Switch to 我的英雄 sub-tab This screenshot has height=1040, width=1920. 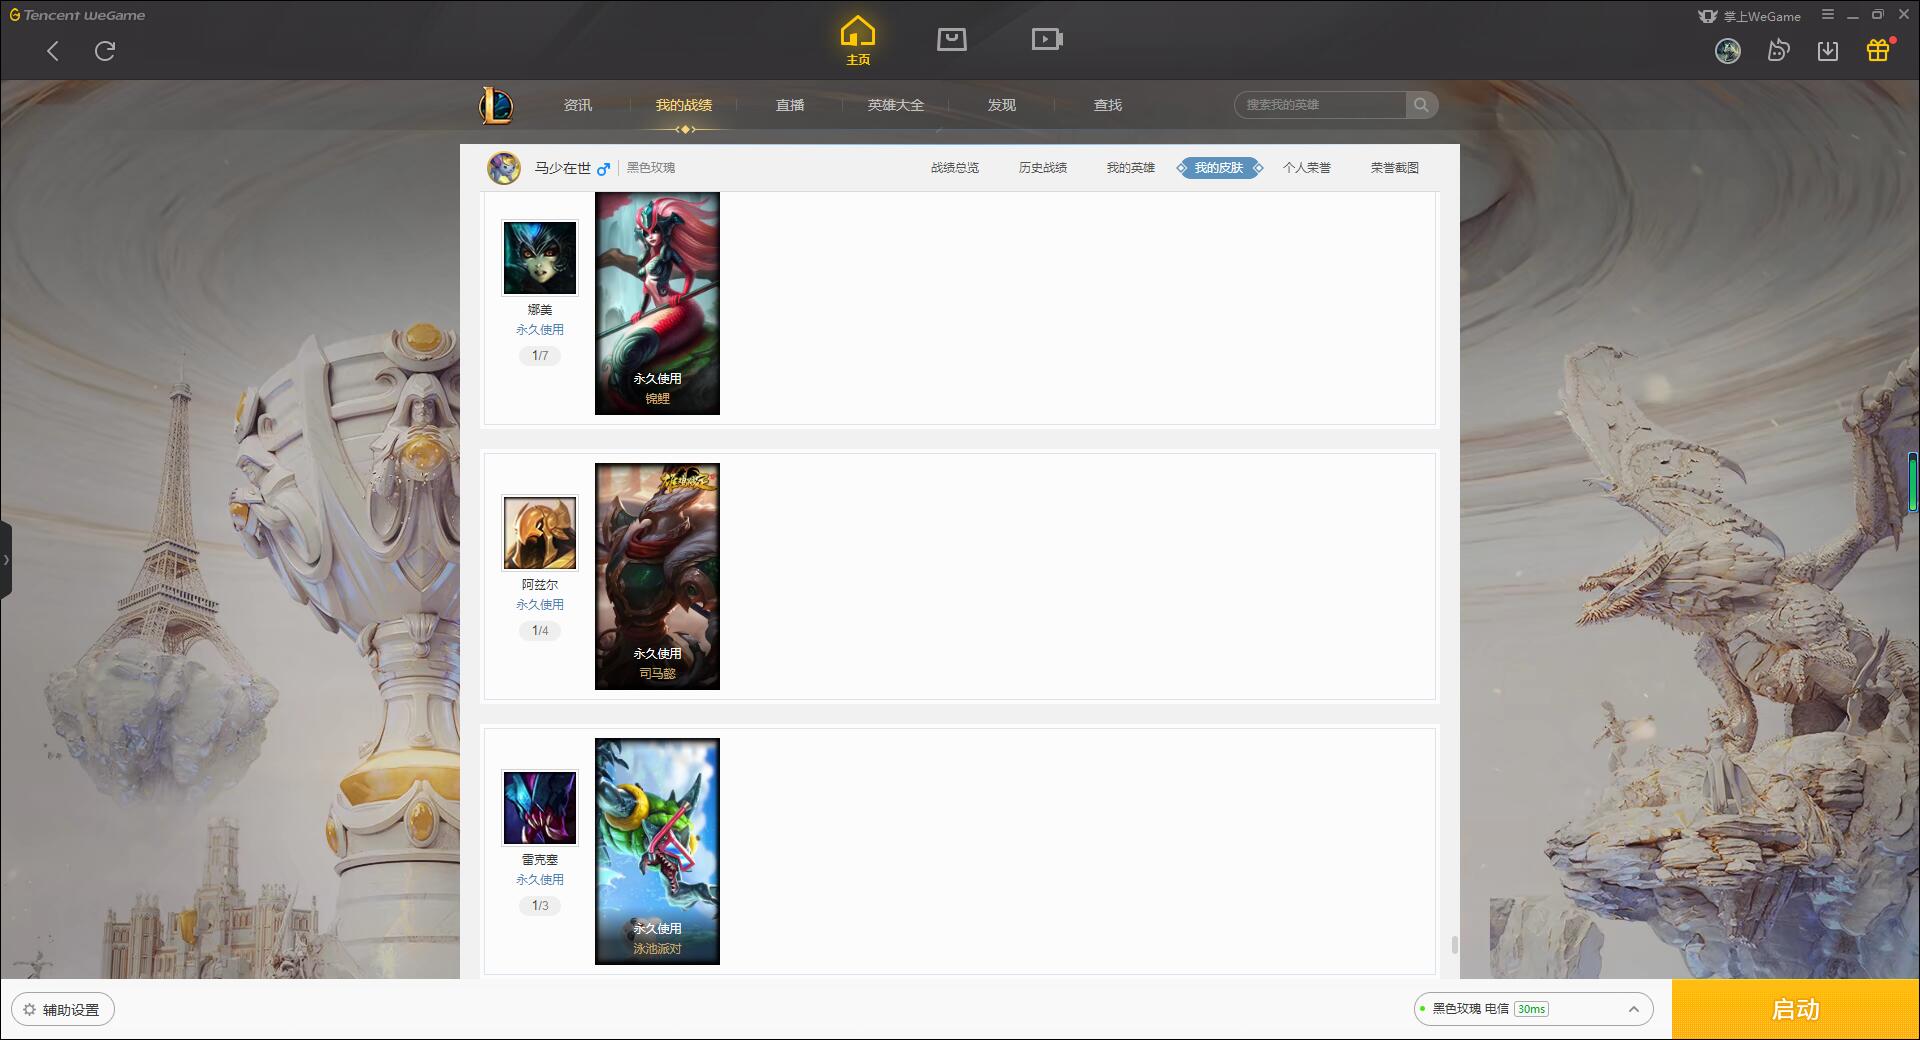1131,168
